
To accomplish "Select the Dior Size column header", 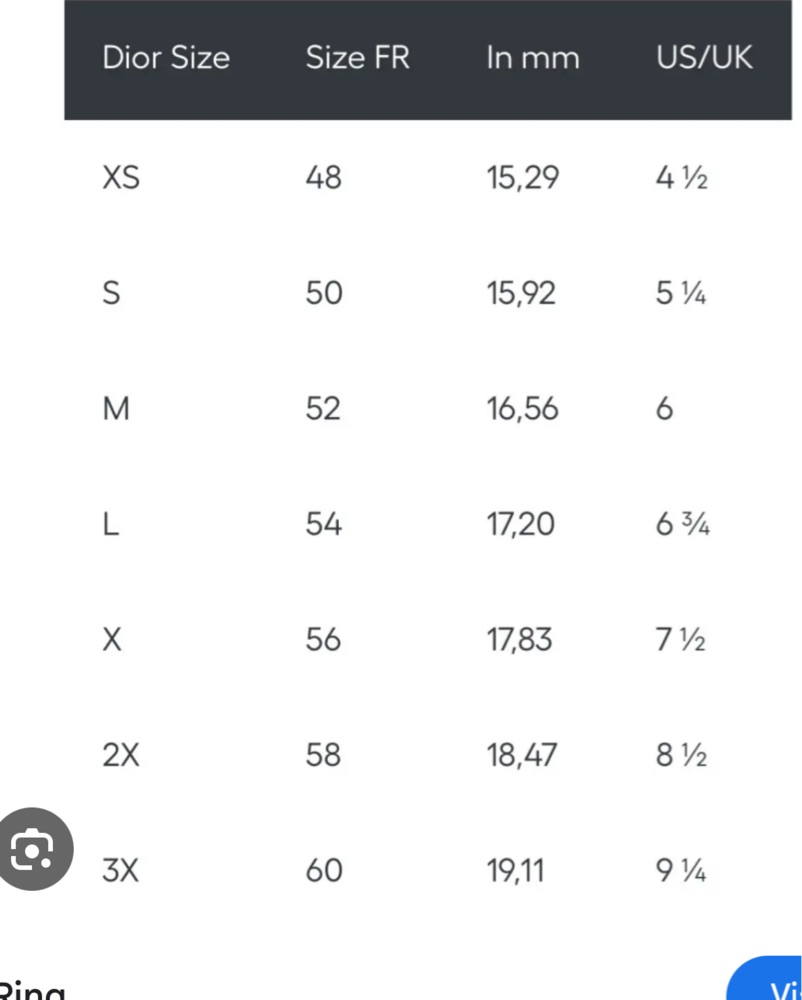I will coord(166,57).
